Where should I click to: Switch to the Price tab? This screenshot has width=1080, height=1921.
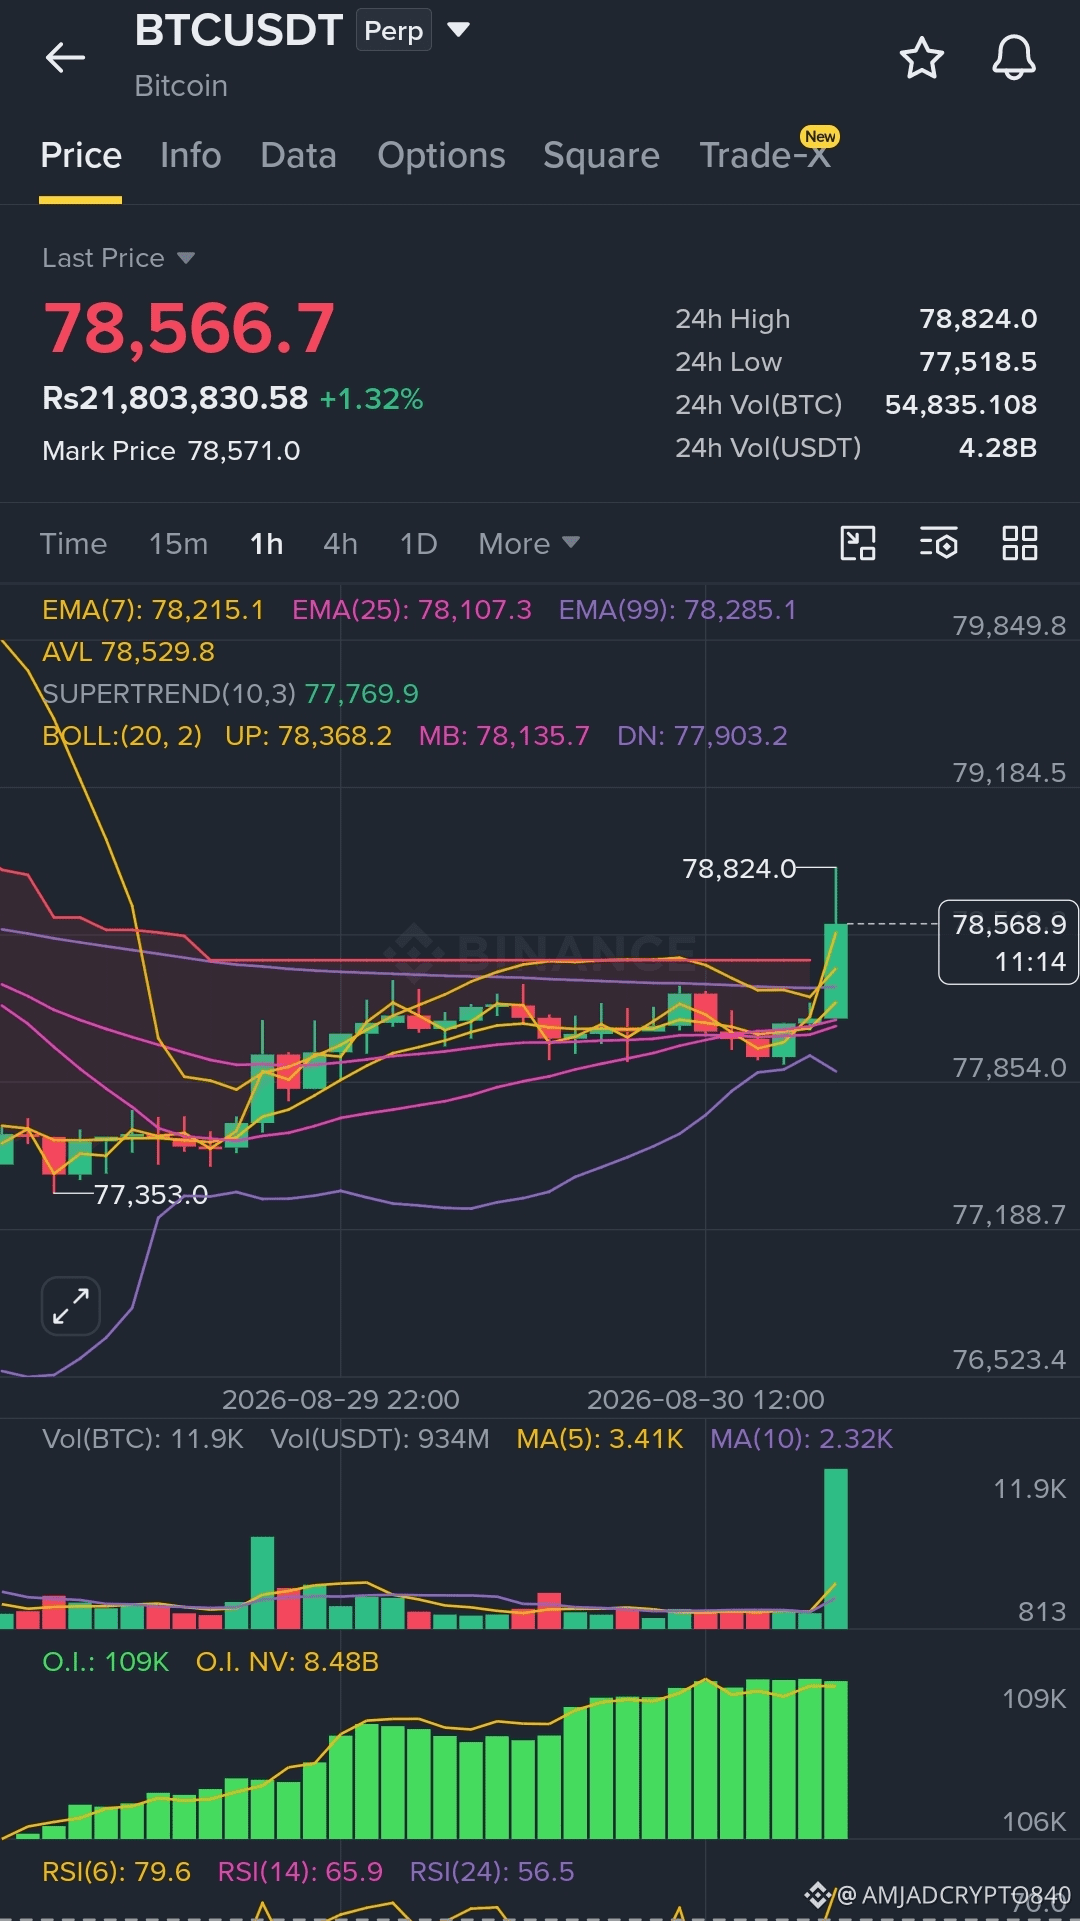coord(81,155)
